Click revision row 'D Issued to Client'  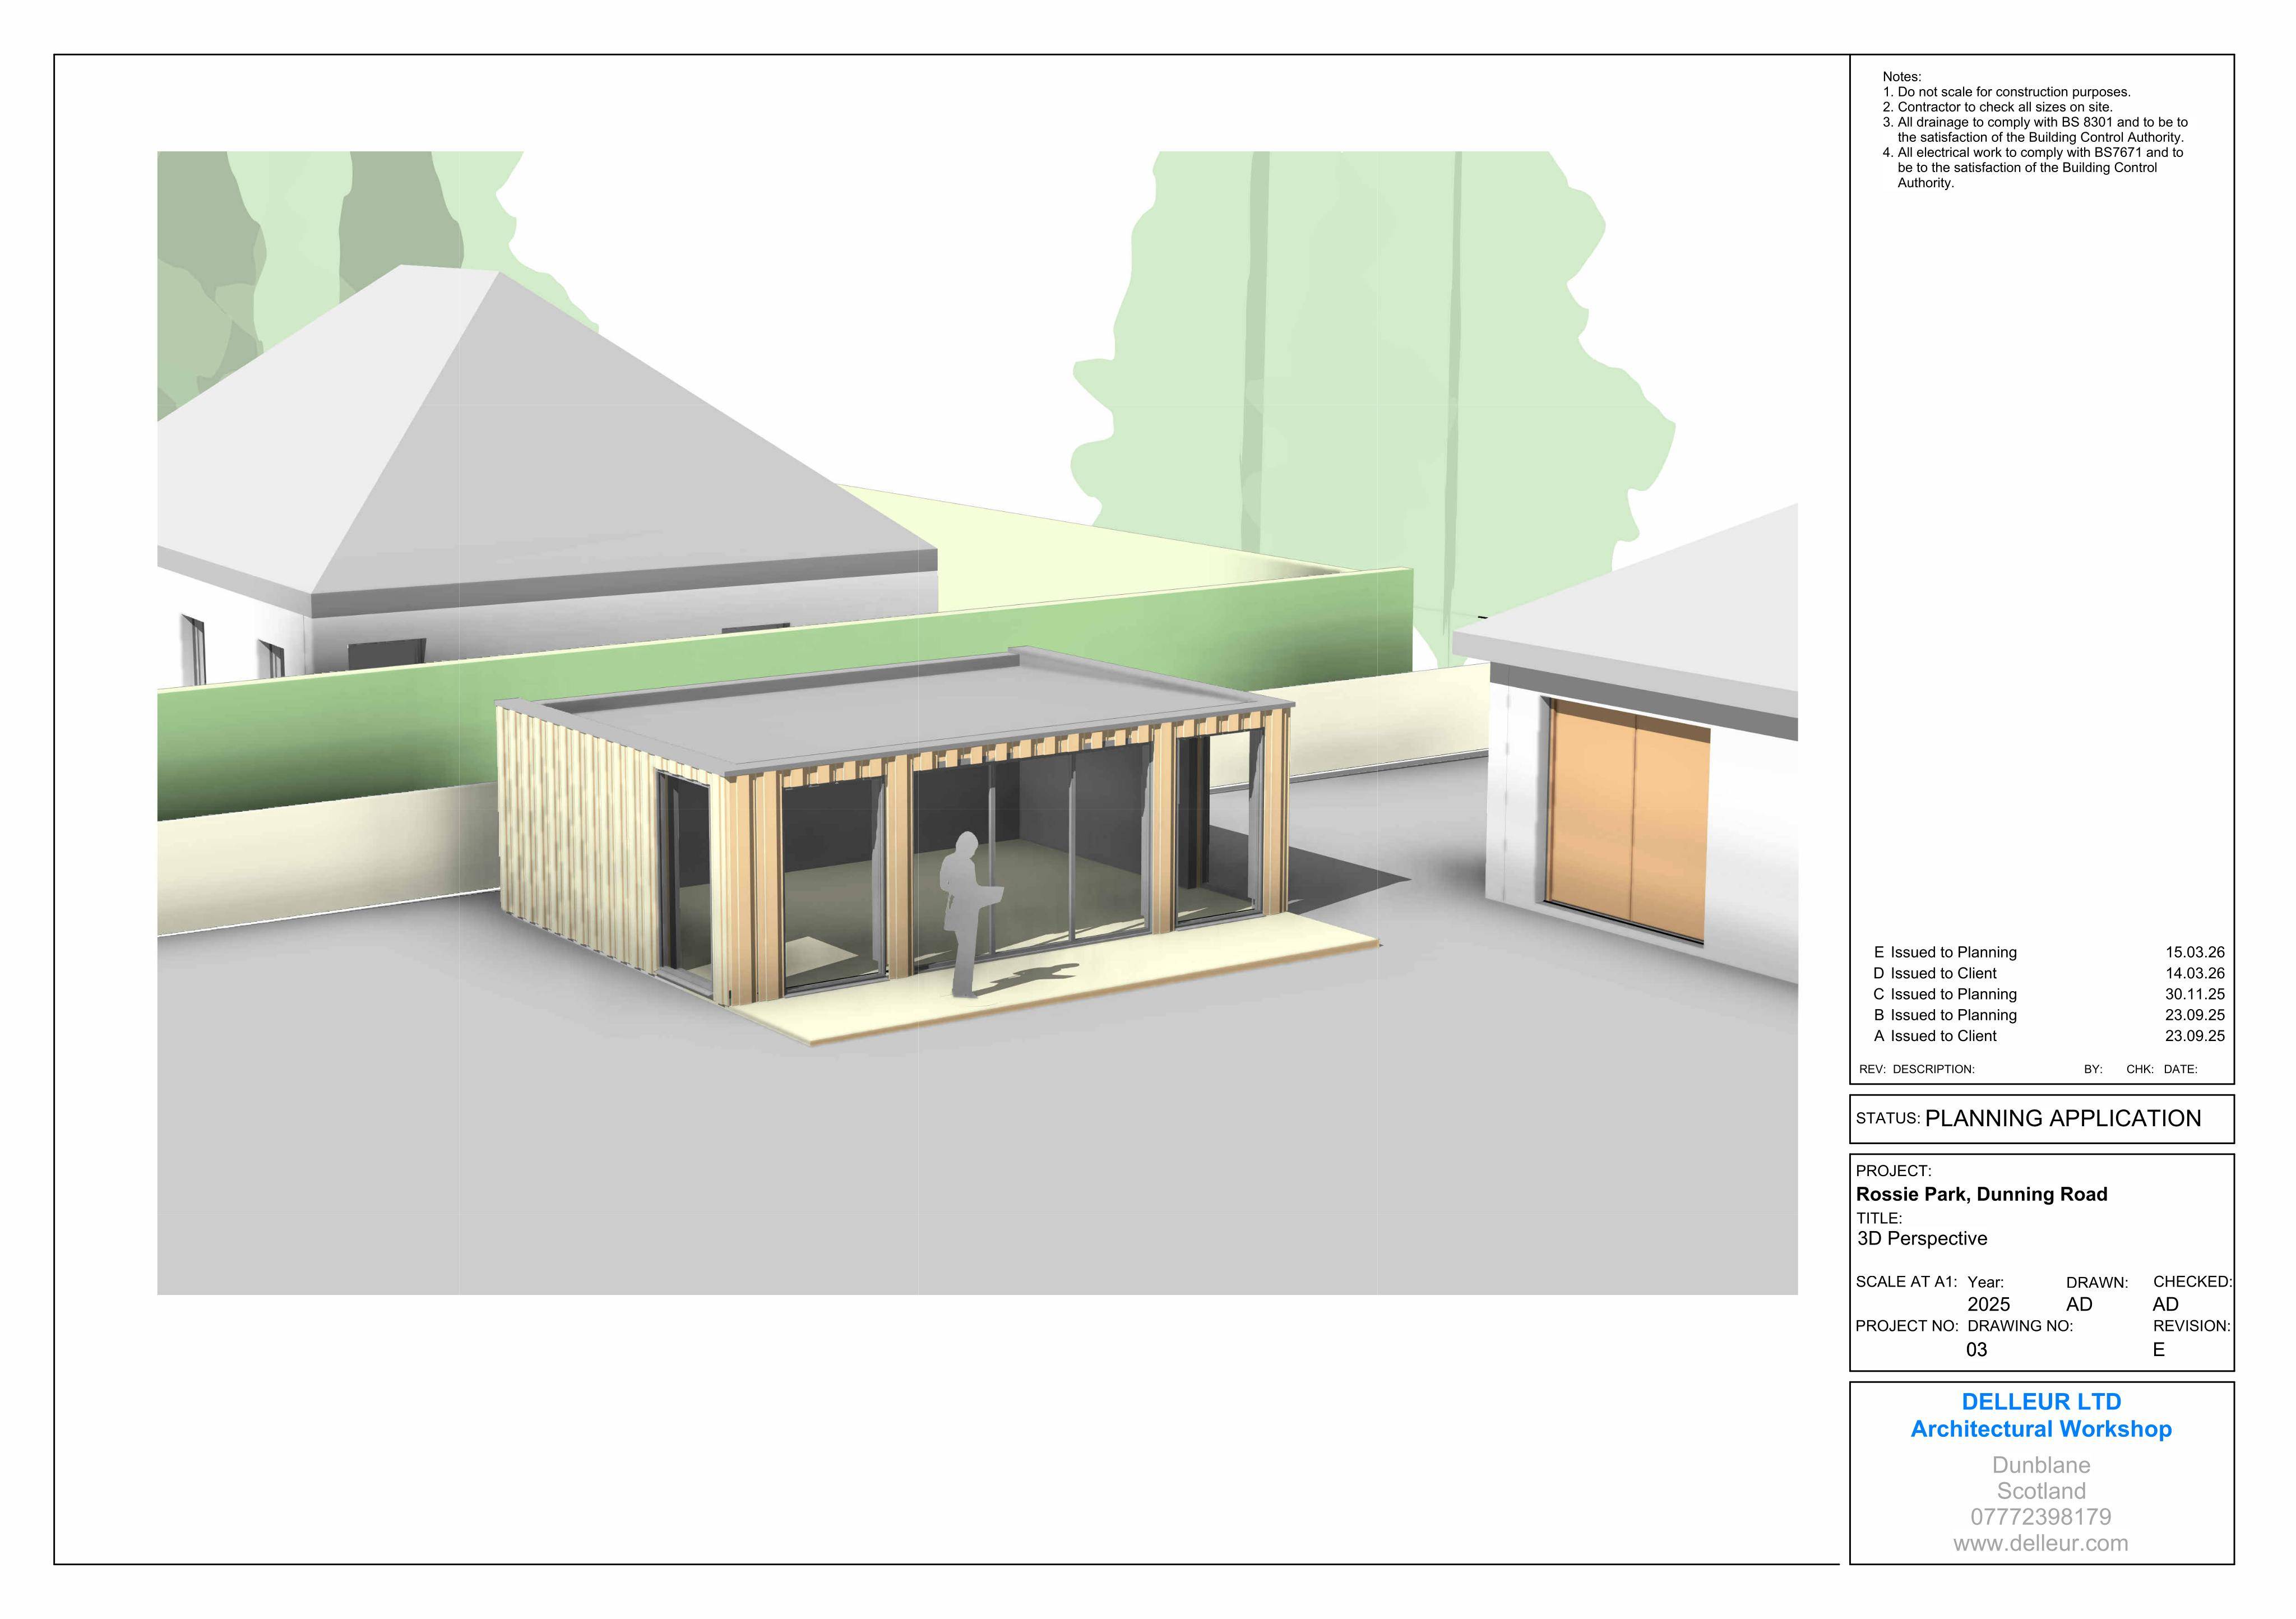click(2049, 973)
